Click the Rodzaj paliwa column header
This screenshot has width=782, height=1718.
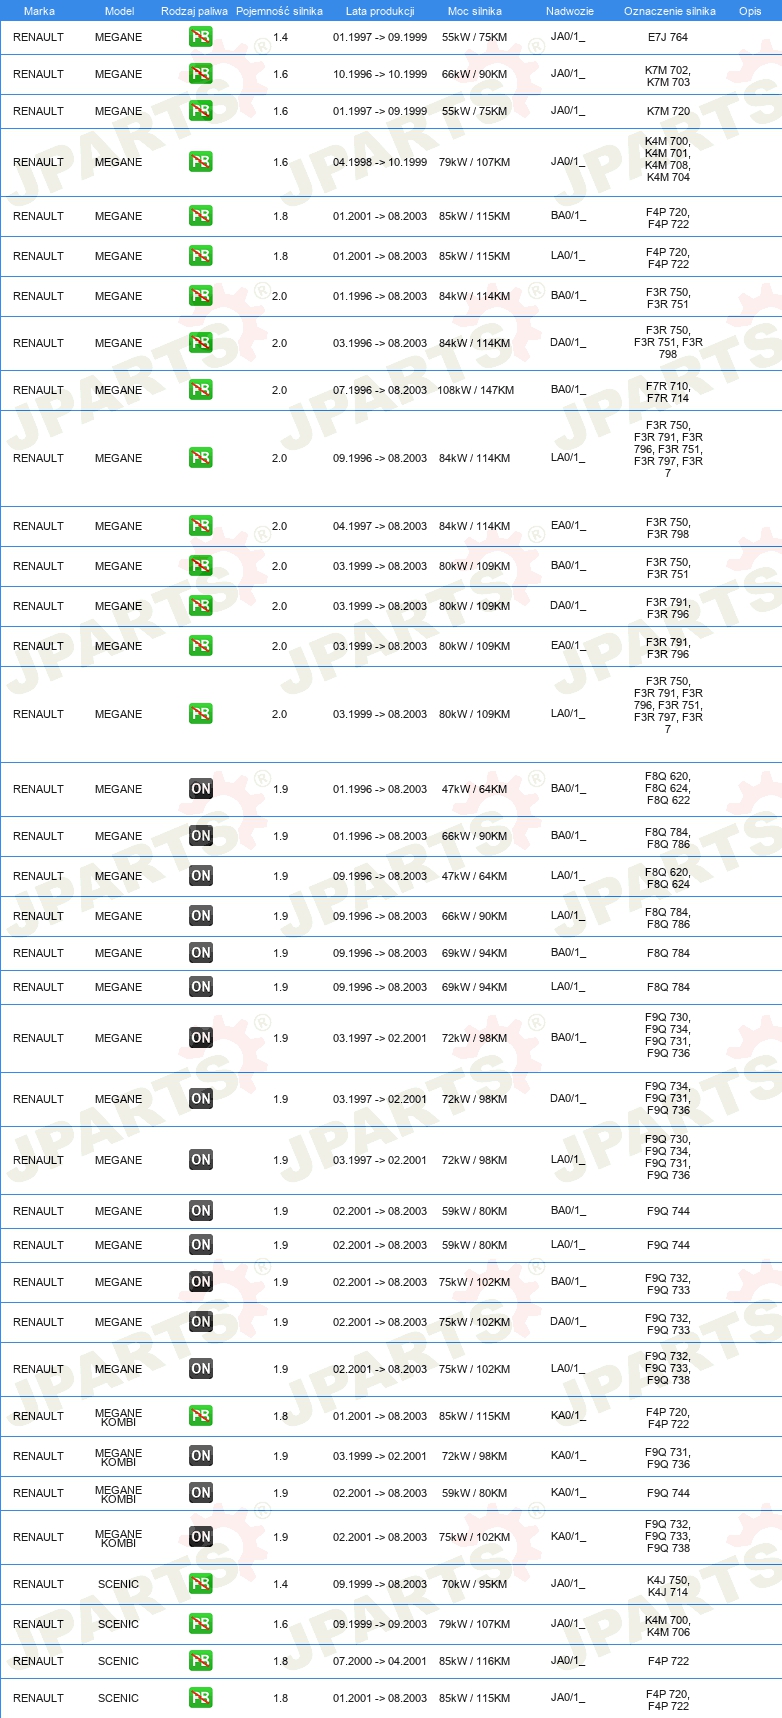click(194, 11)
